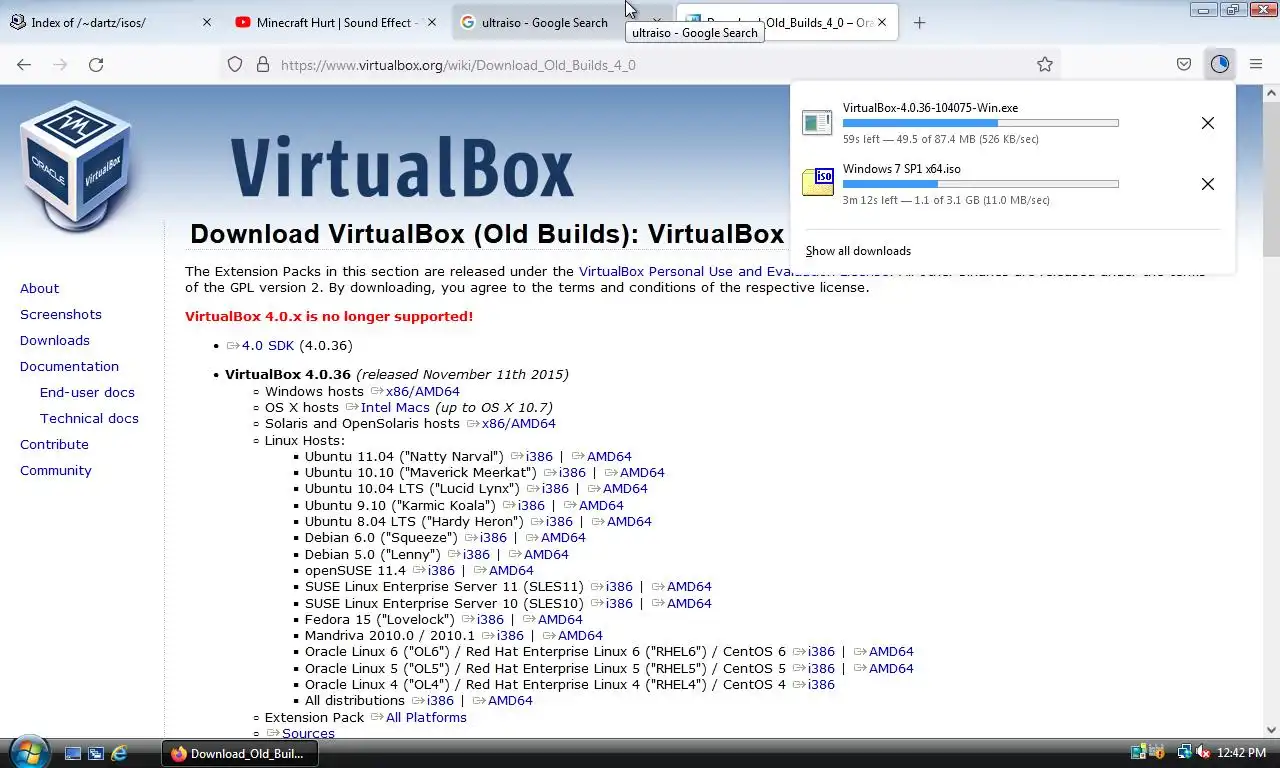The image size is (1280, 768).
Task: Click the Windows 7 ISO download progress bar
Action: pos(980,184)
